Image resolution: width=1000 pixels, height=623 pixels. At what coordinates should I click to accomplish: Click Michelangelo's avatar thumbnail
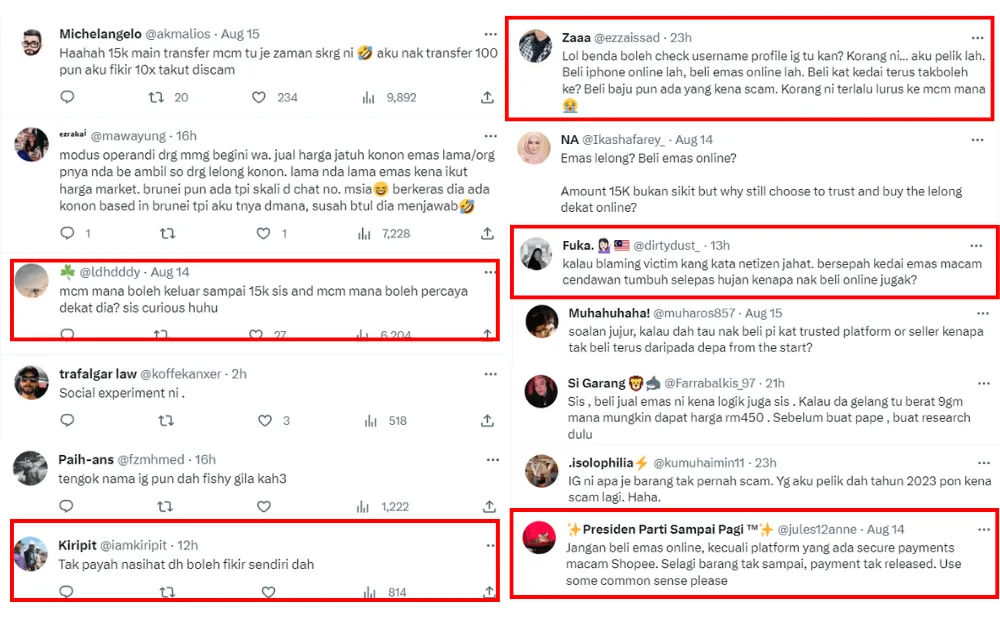31,42
